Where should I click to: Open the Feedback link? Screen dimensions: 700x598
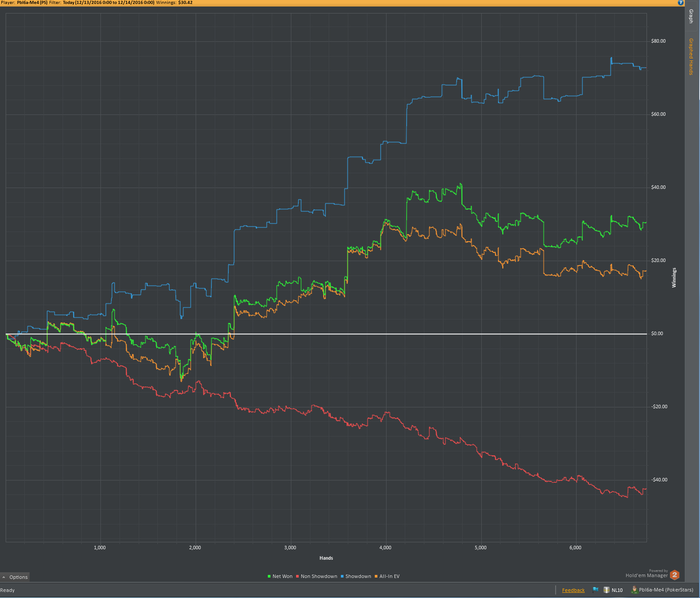573,590
